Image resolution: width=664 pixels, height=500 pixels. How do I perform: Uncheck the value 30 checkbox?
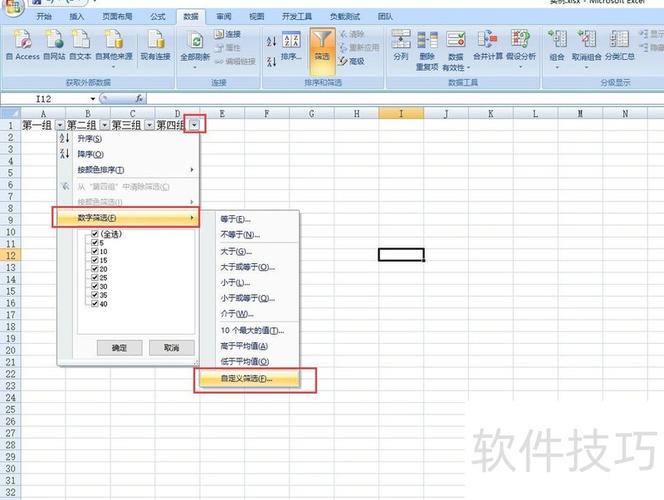[95, 286]
